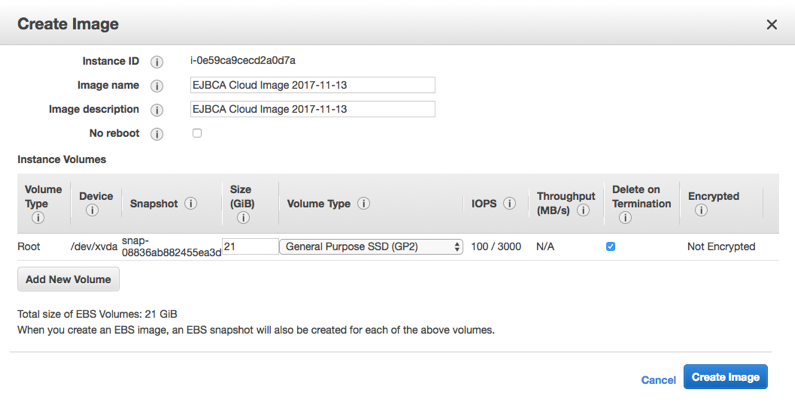Click the Device column info icon
The width and height of the screenshot is (795, 402).
point(92,211)
